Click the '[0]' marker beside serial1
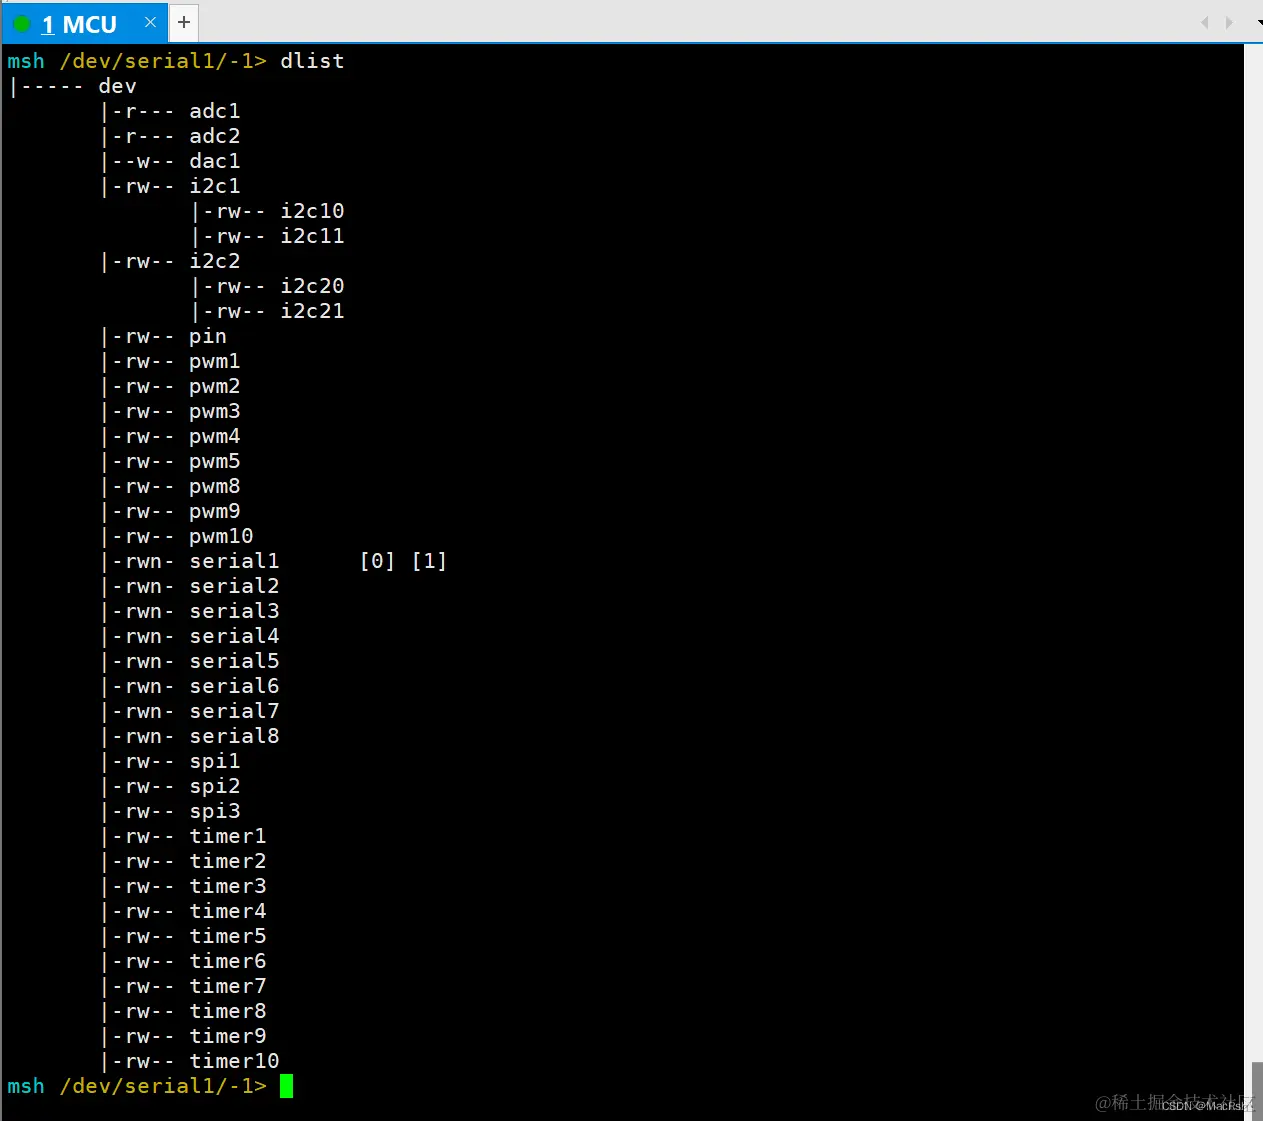This screenshot has height=1121, width=1263. tap(377, 561)
